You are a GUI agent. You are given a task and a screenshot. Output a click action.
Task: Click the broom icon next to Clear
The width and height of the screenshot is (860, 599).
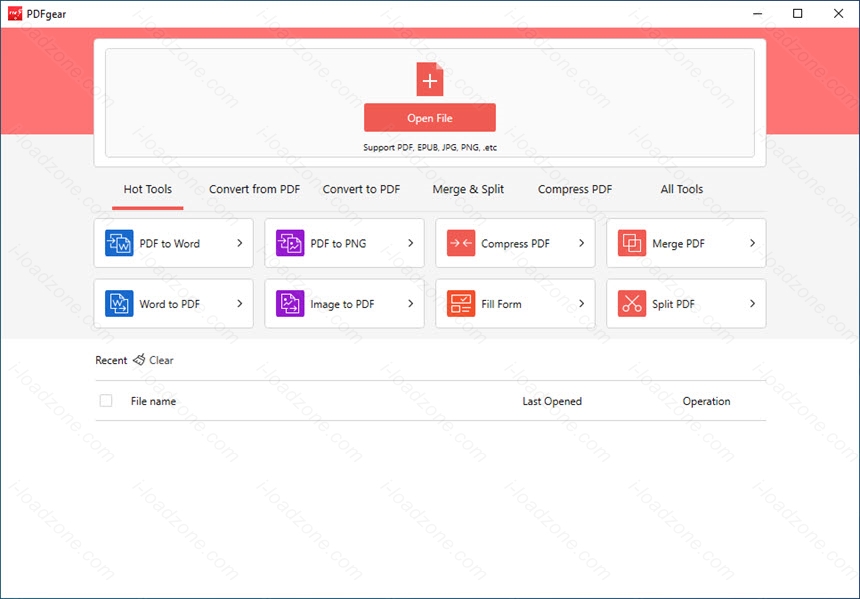point(139,360)
